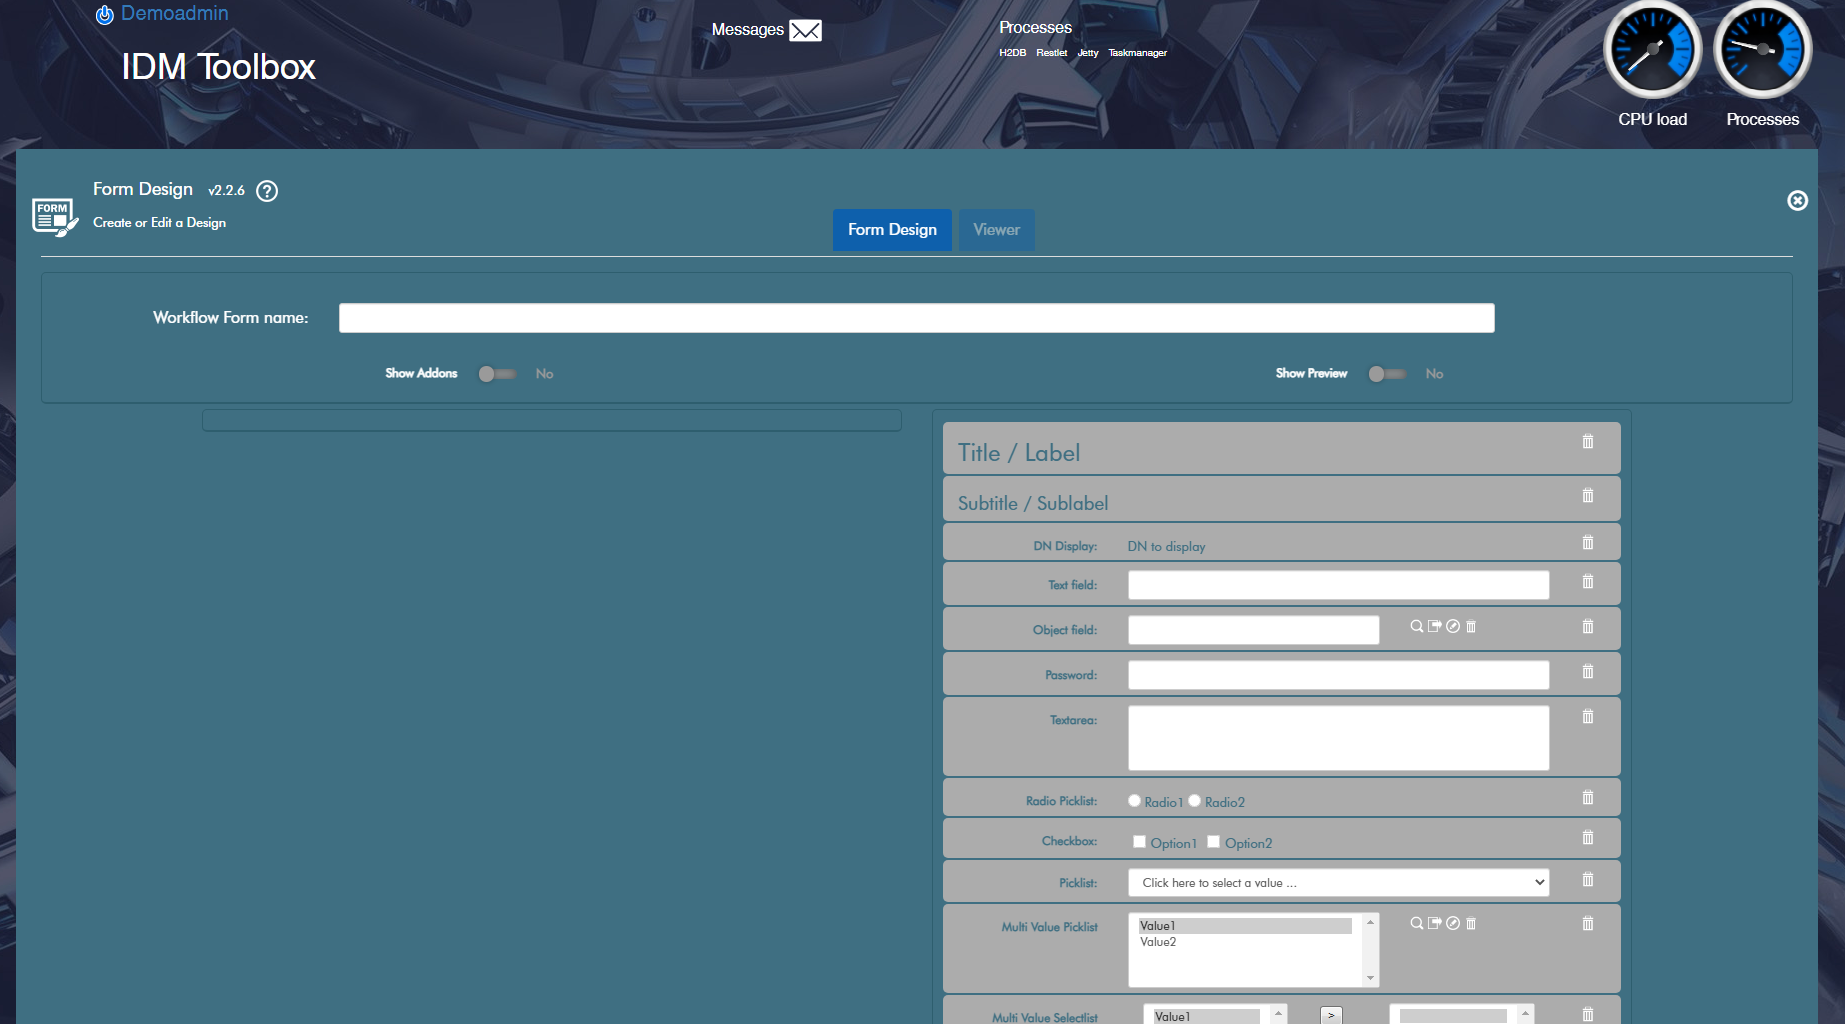Open Messages envelope icon
1845x1024 pixels.
(805, 30)
